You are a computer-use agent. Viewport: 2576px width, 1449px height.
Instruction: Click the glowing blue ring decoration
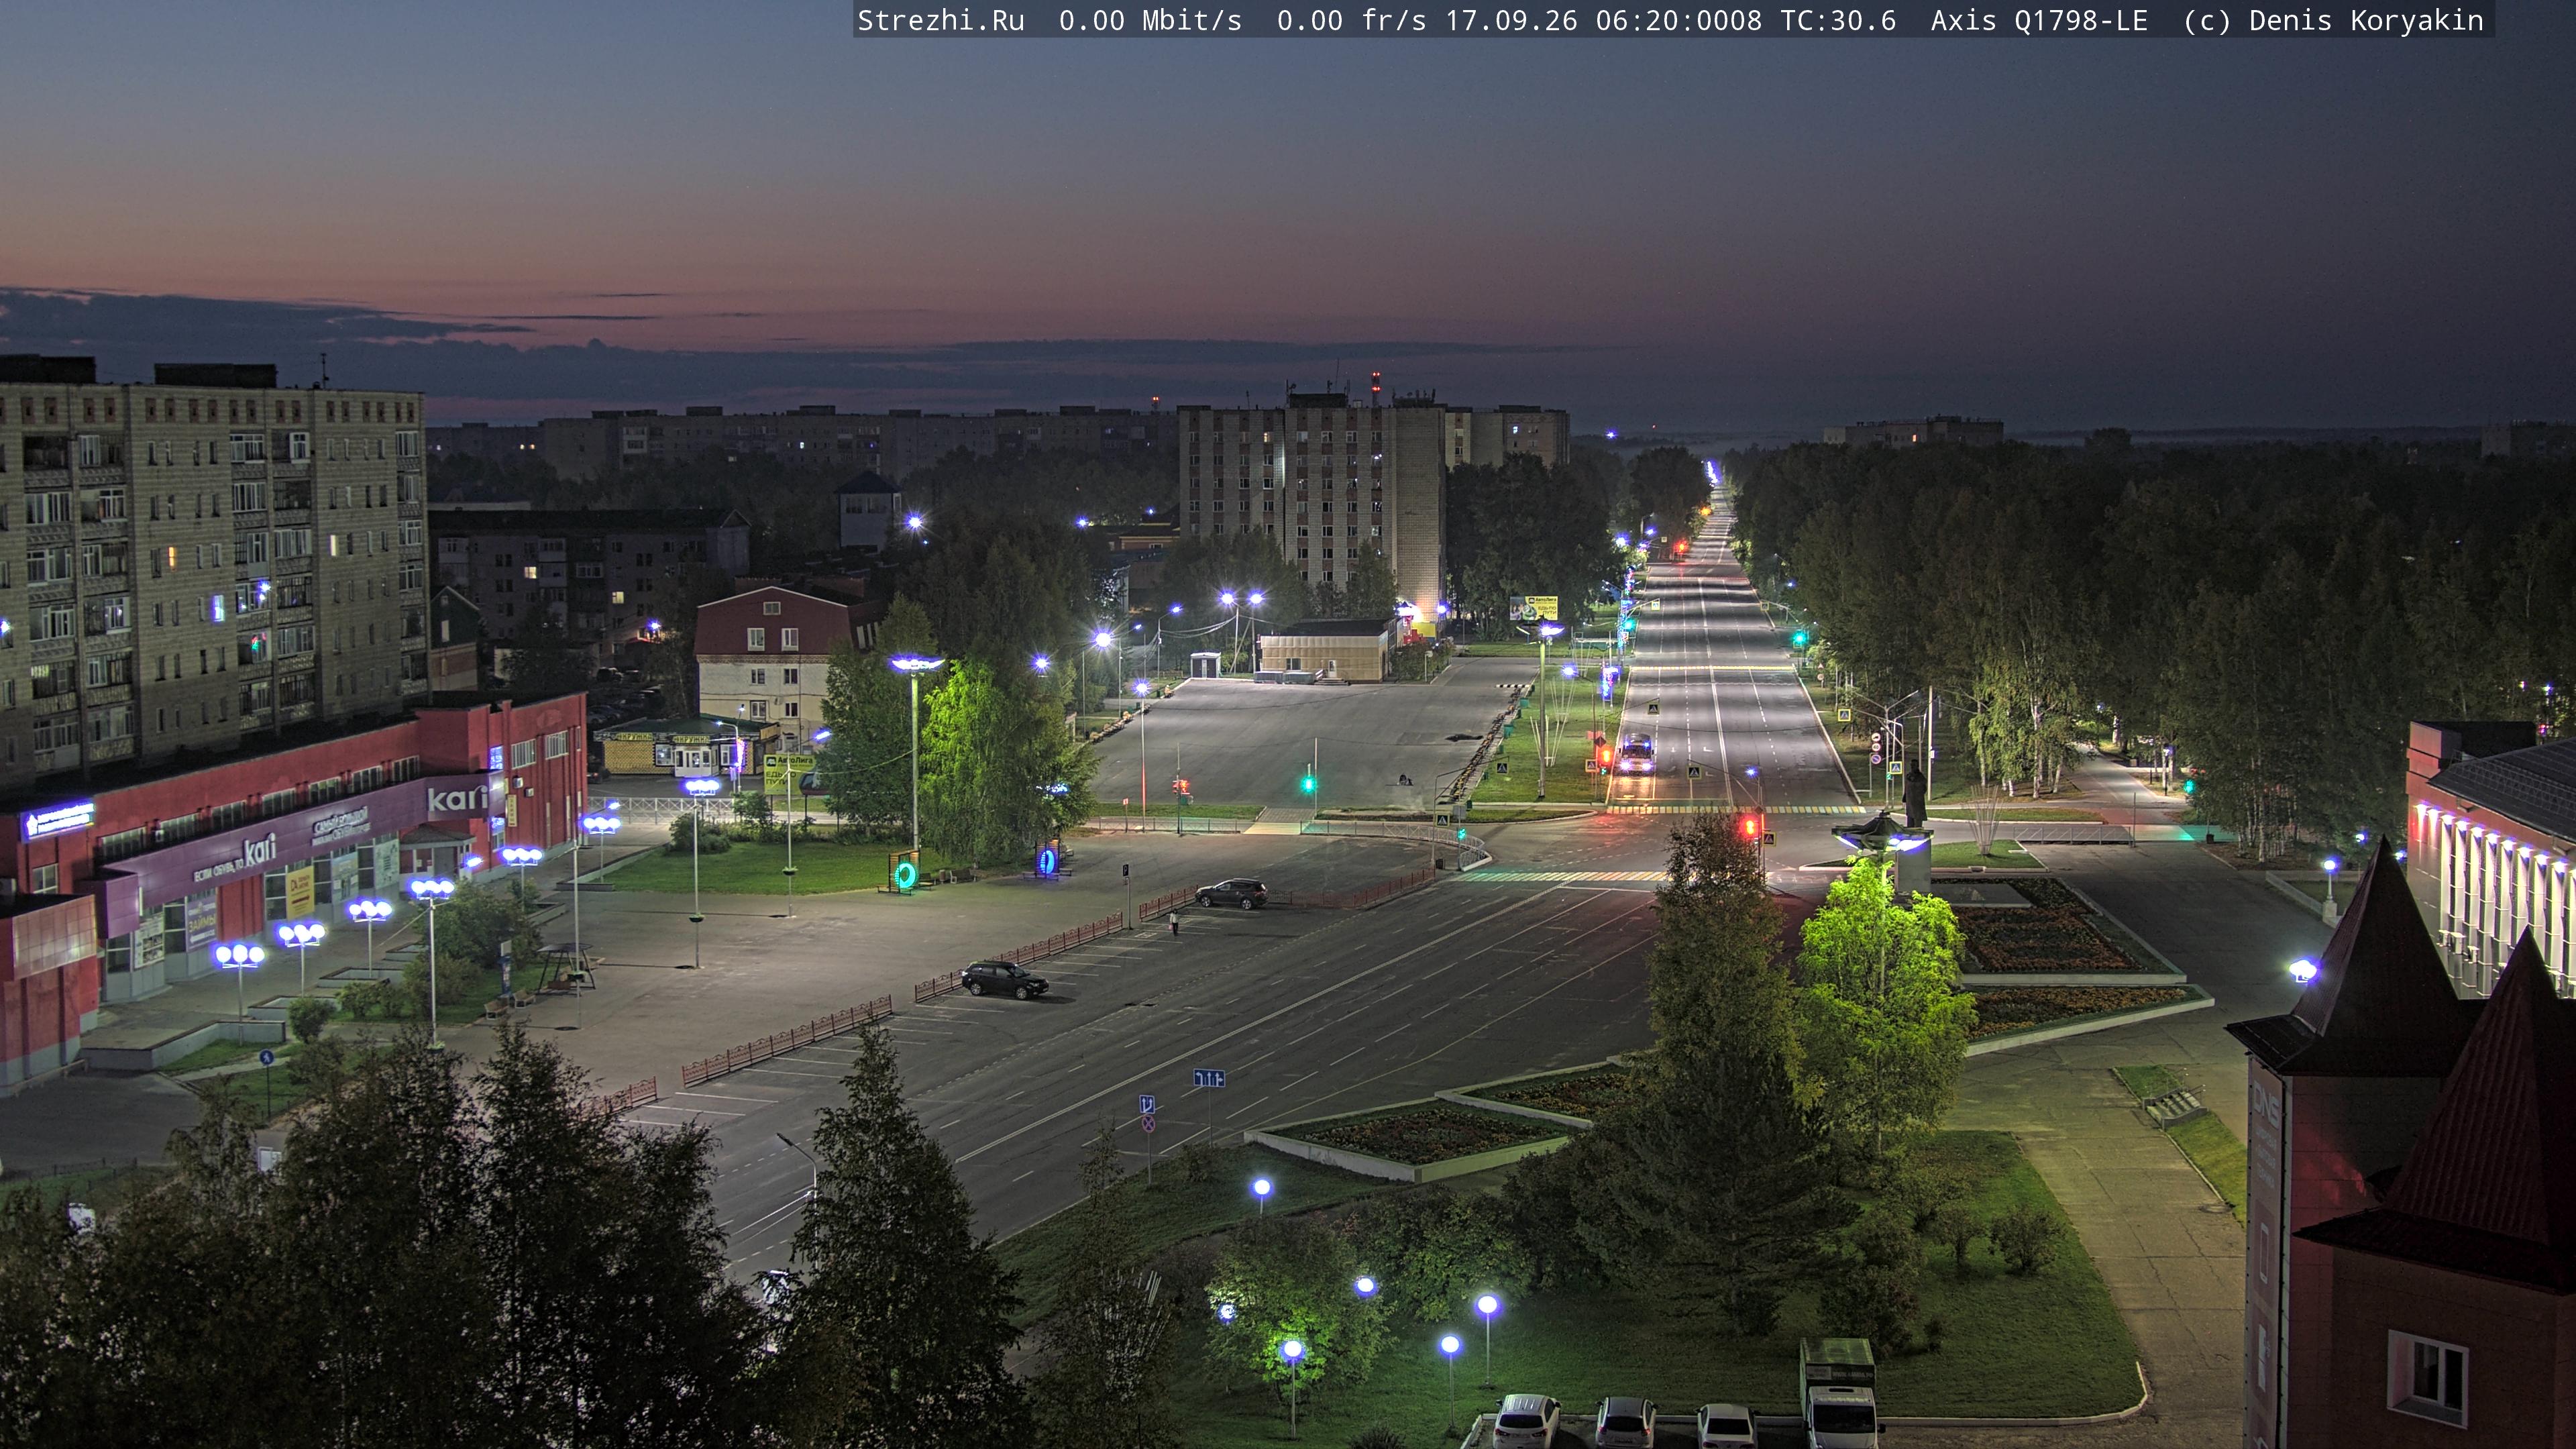tap(1047, 859)
